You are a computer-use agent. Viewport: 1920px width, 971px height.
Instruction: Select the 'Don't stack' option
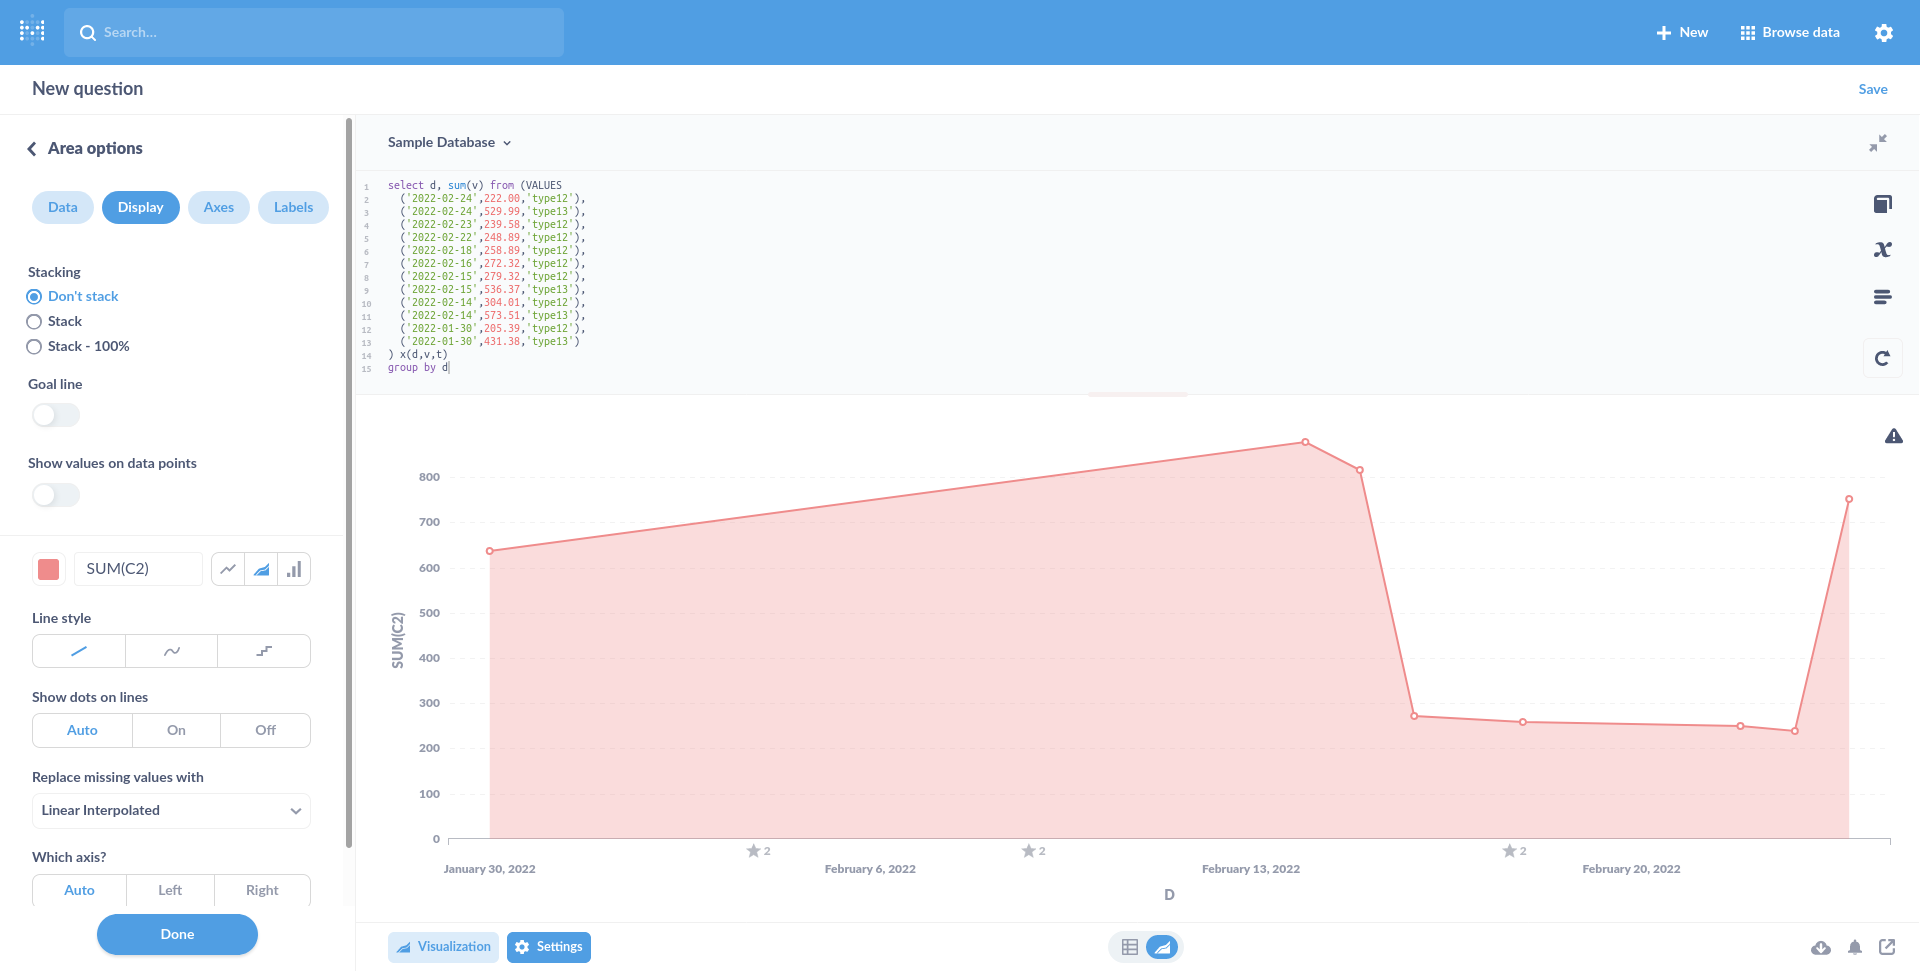coord(34,296)
